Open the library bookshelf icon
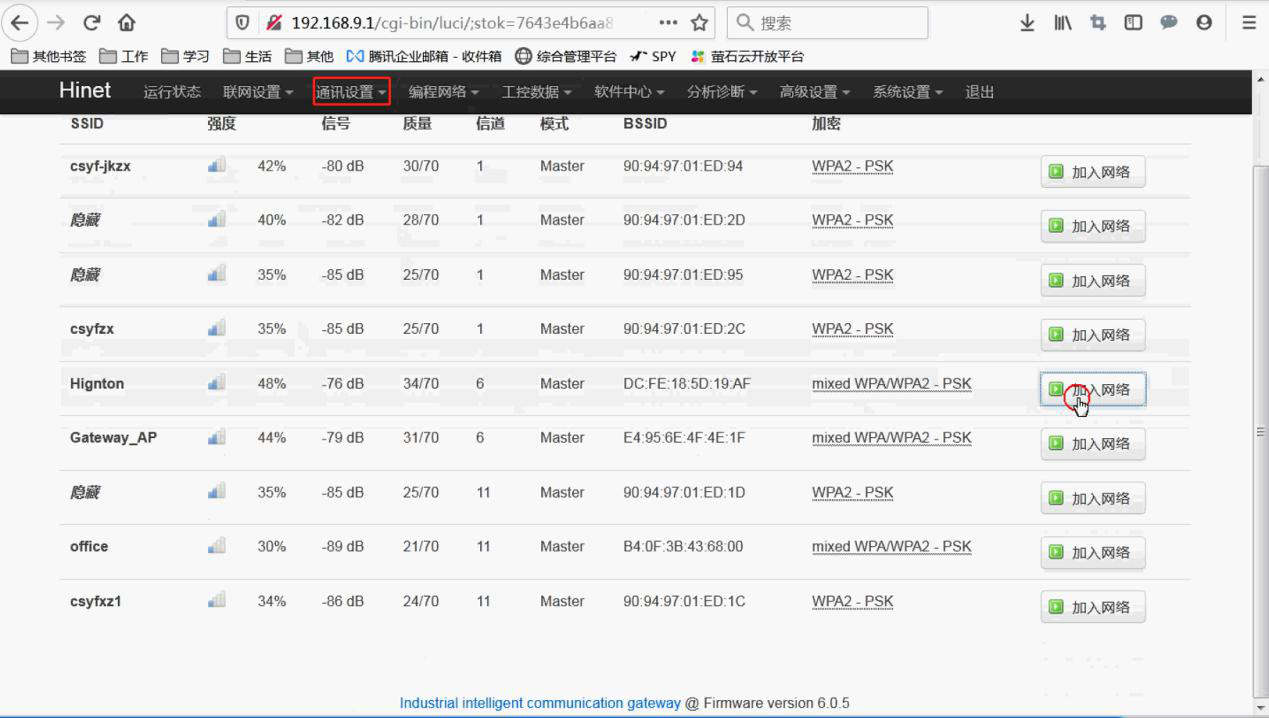 [x=1062, y=22]
